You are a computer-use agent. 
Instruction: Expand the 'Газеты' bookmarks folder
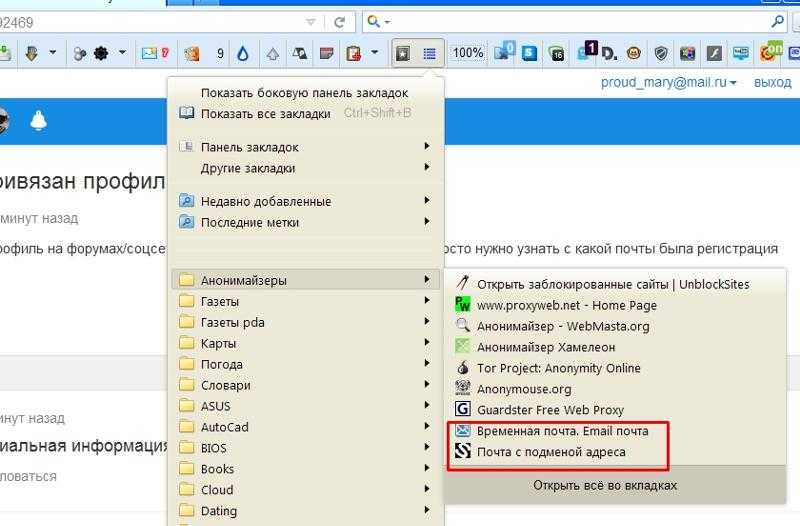306,301
